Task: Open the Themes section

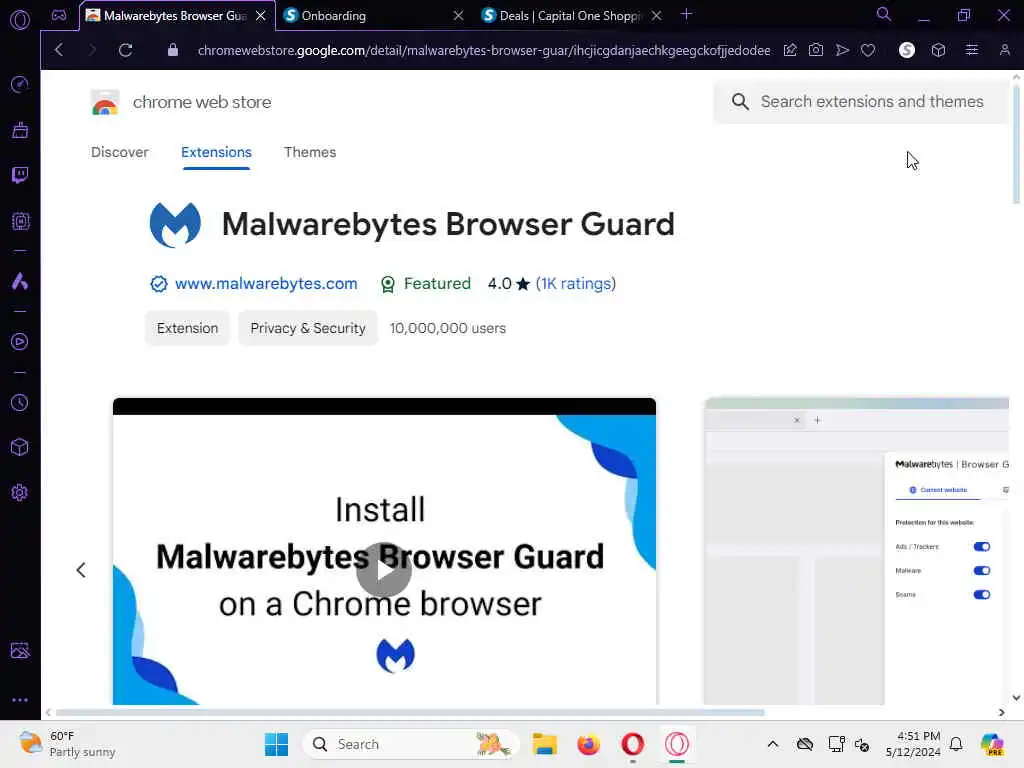Action: [310, 152]
